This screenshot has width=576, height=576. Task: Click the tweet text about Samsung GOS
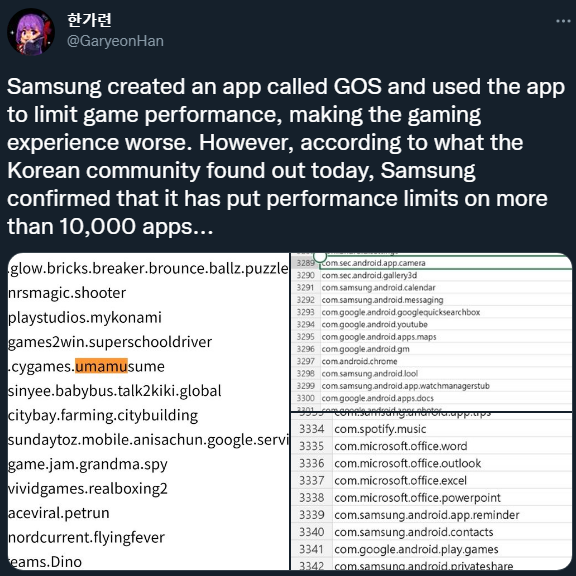[285, 156]
